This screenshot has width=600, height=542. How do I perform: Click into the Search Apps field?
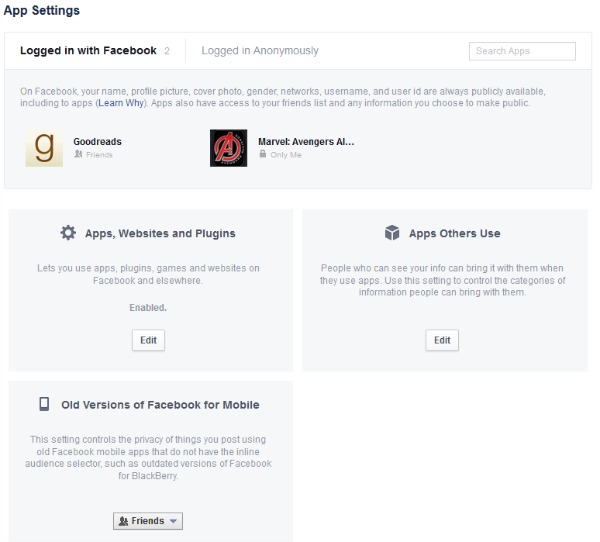pos(522,51)
